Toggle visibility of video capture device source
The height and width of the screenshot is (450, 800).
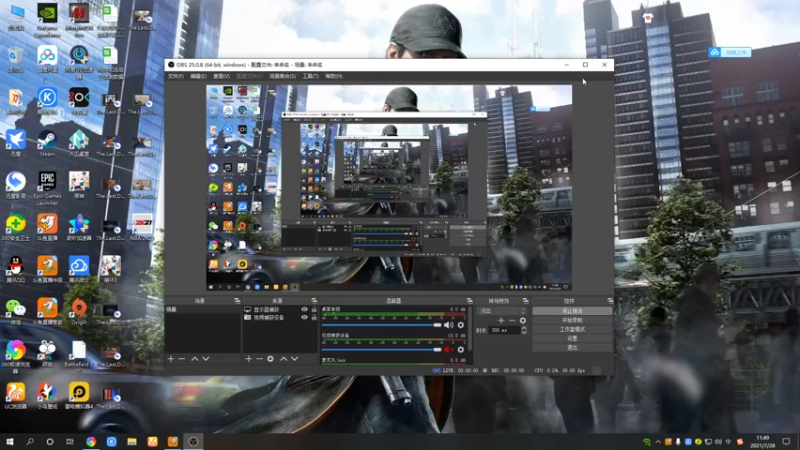click(305, 317)
